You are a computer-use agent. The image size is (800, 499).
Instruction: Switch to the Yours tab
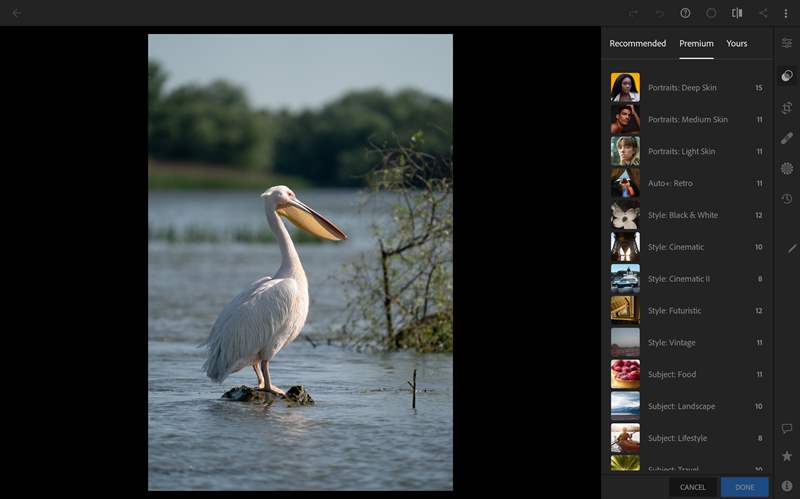tap(737, 43)
